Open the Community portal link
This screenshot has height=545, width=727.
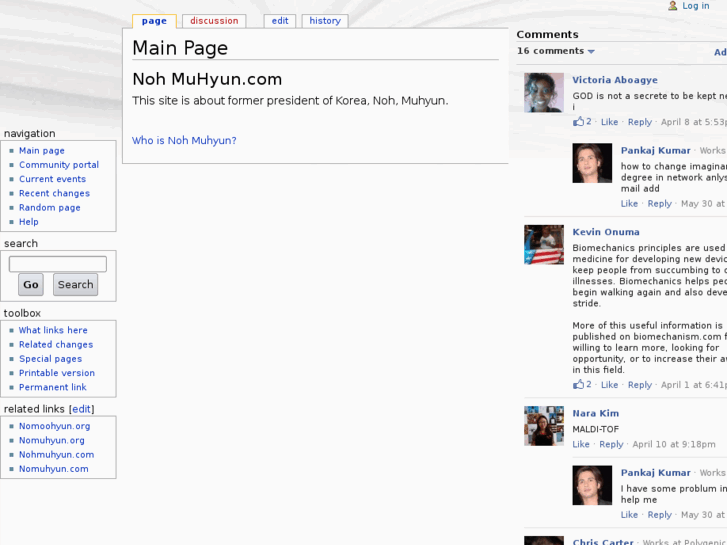click(x=59, y=165)
